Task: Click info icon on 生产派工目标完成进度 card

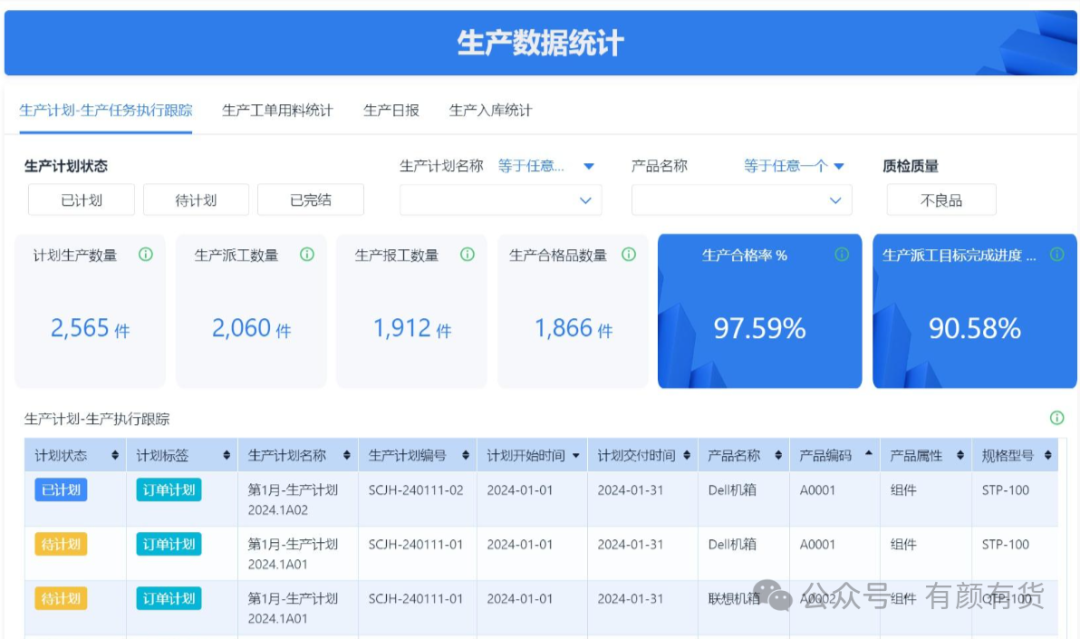Action: pos(1056,255)
